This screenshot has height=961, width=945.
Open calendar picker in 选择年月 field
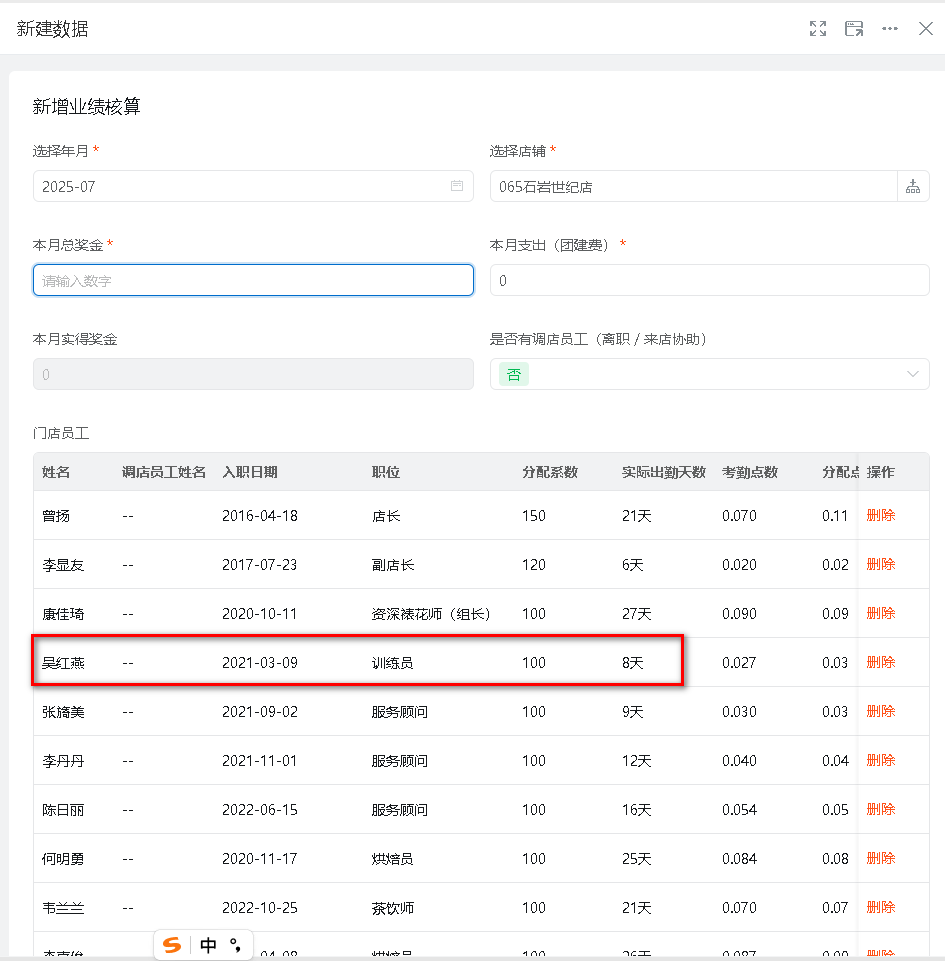pos(457,186)
